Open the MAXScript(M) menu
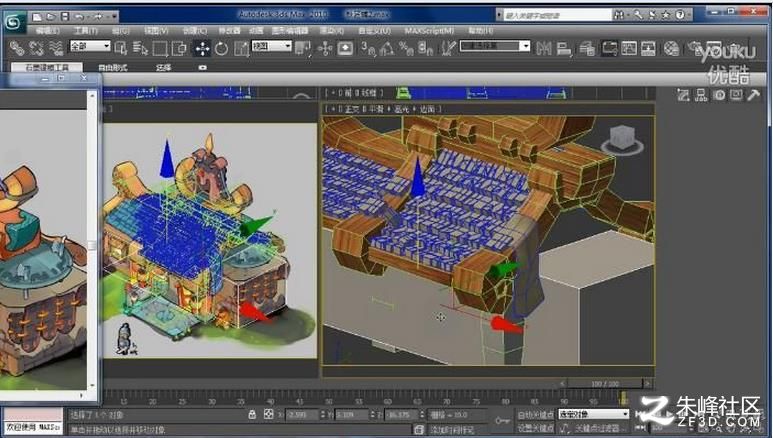Screen dimensions: 773x438 [x=429, y=31]
